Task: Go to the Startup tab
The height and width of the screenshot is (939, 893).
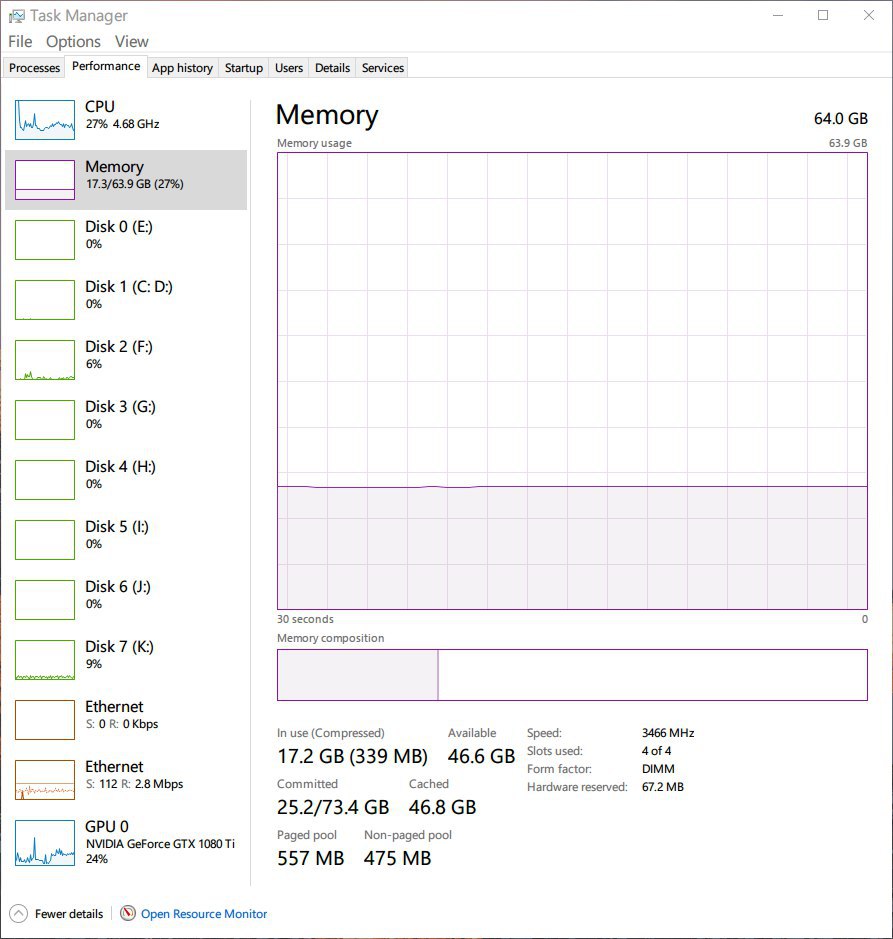Action: (244, 68)
